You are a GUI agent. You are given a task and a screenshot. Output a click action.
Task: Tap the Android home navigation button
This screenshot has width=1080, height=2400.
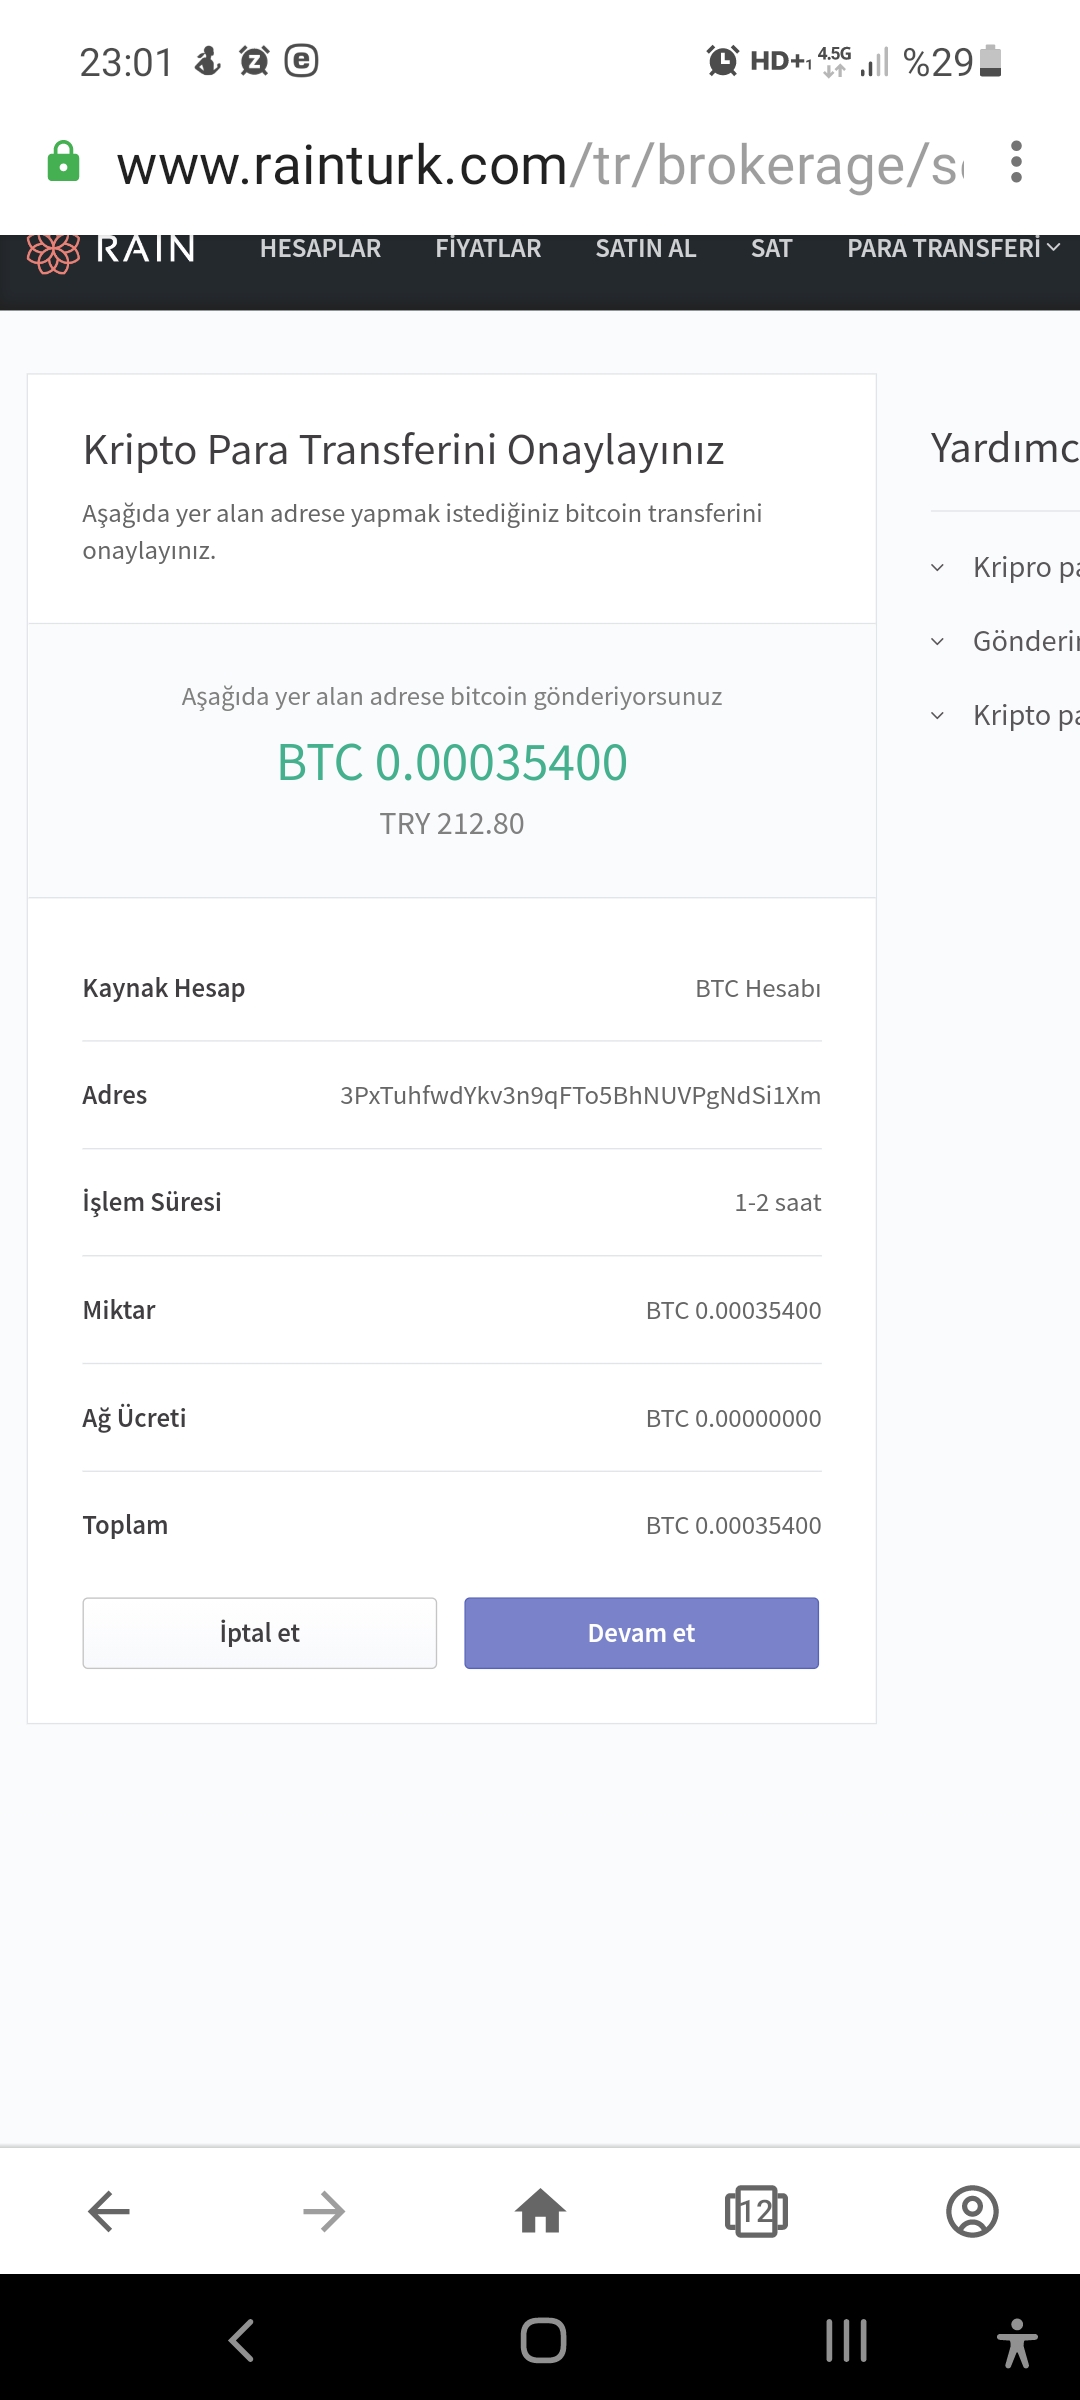[x=543, y=2341]
